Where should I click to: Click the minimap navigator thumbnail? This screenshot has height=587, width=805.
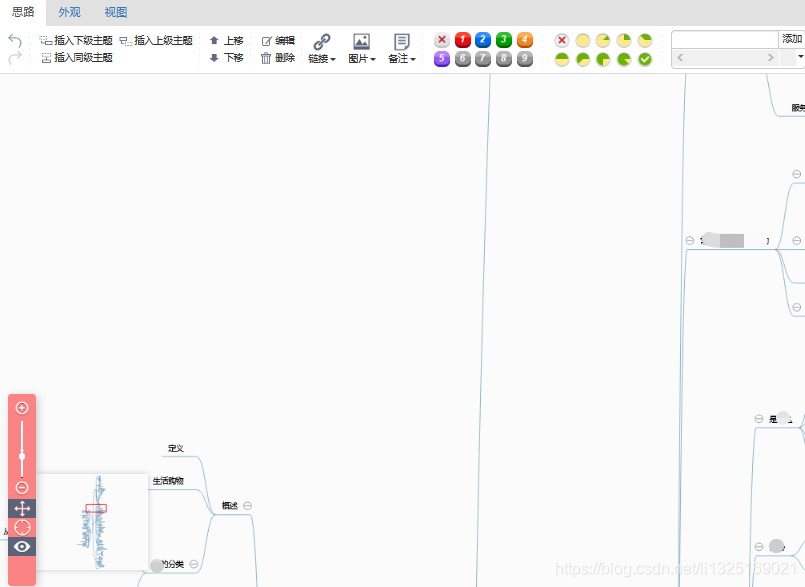[92, 522]
